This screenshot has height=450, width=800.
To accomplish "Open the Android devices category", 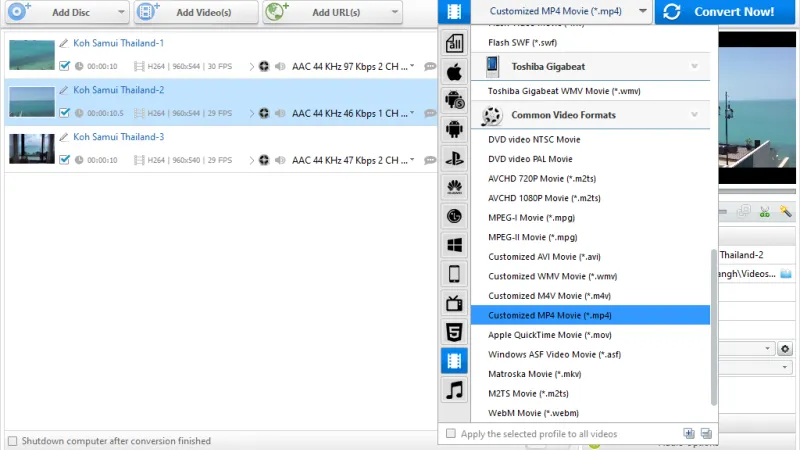I will [x=454, y=130].
